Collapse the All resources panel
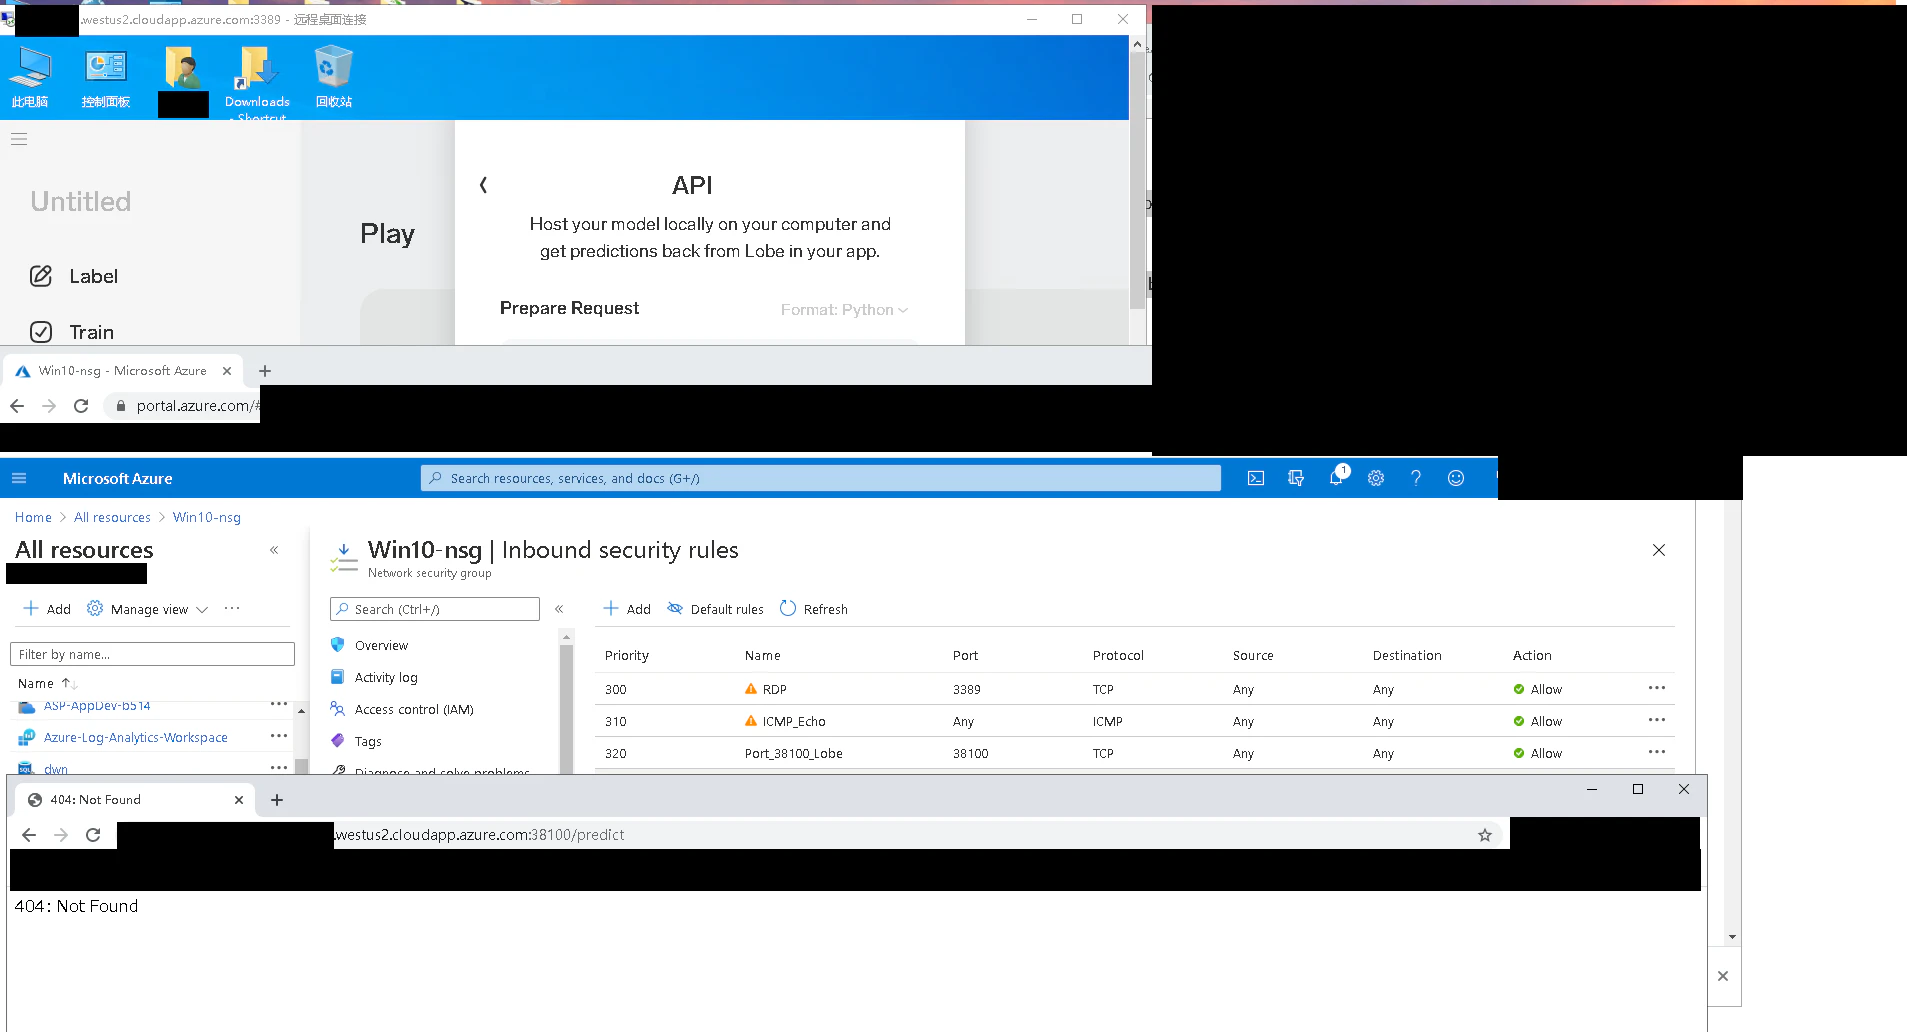The width and height of the screenshot is (1907, 1032). [x=274, y=550]
